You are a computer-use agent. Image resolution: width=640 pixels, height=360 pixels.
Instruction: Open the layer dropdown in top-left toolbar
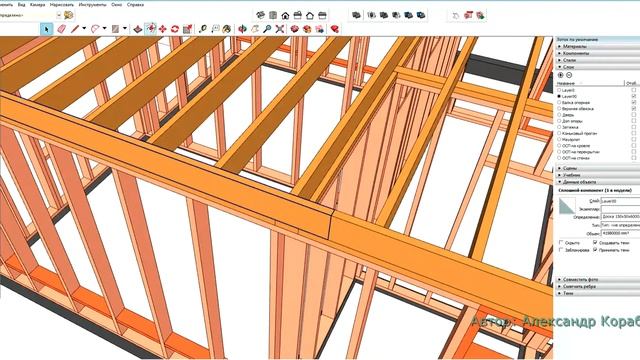[59, 15]
